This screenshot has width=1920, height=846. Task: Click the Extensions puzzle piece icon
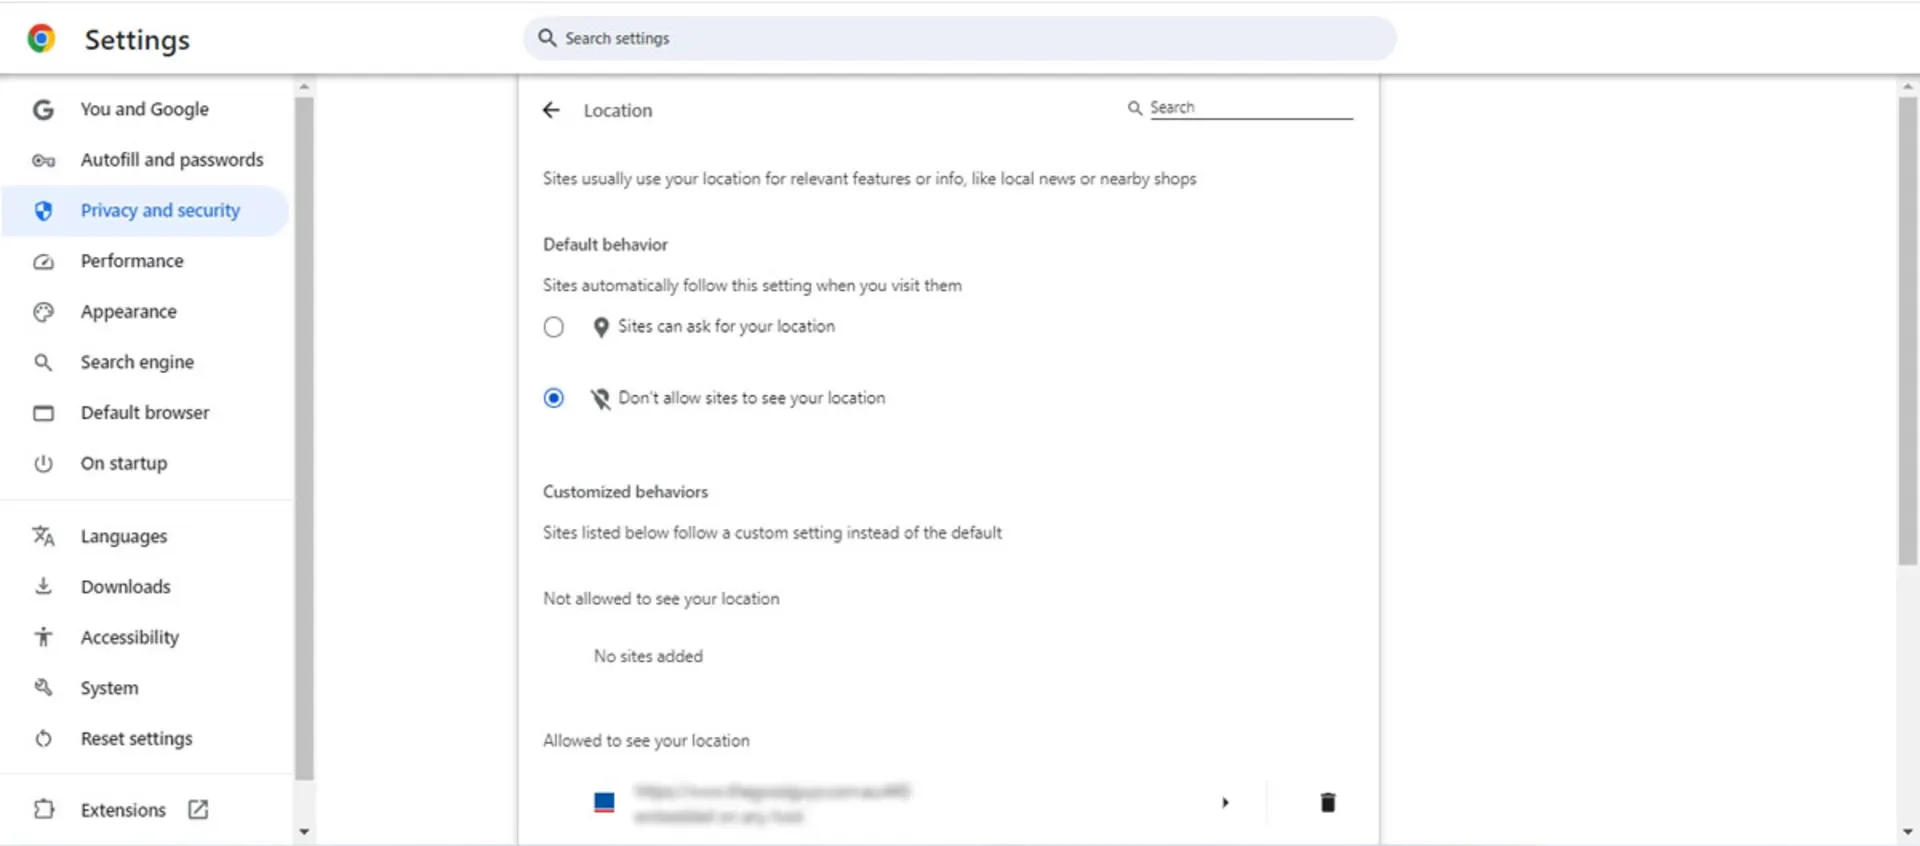pos(43,809)
